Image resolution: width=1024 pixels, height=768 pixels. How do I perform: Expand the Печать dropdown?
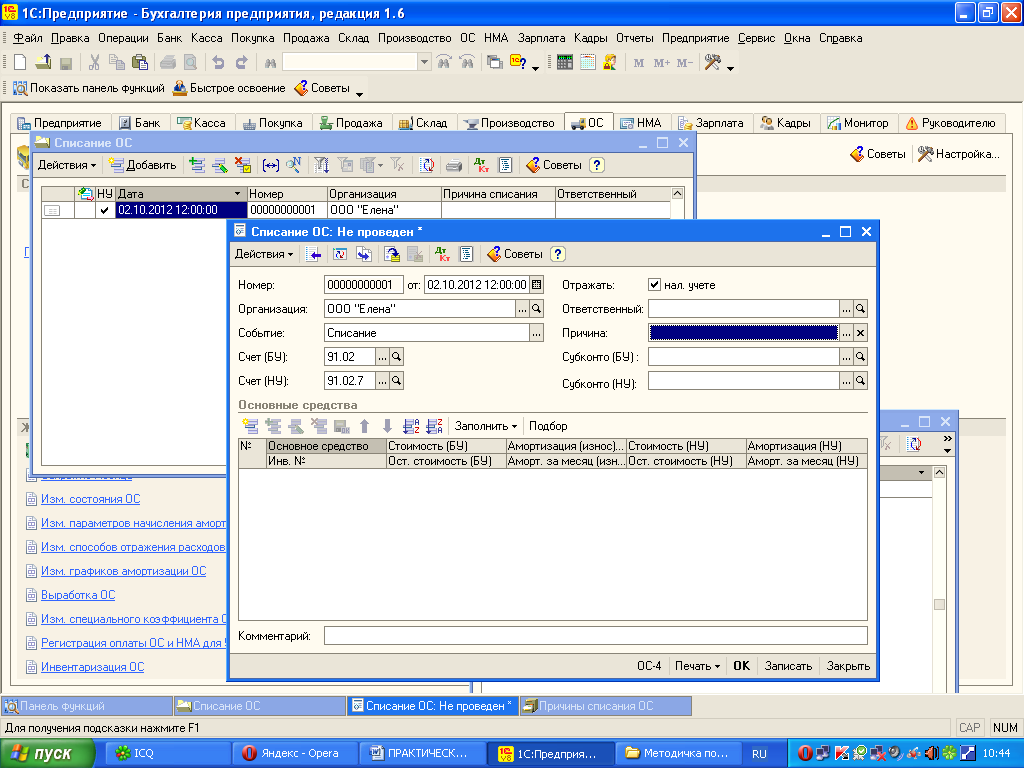click(697, 666)
